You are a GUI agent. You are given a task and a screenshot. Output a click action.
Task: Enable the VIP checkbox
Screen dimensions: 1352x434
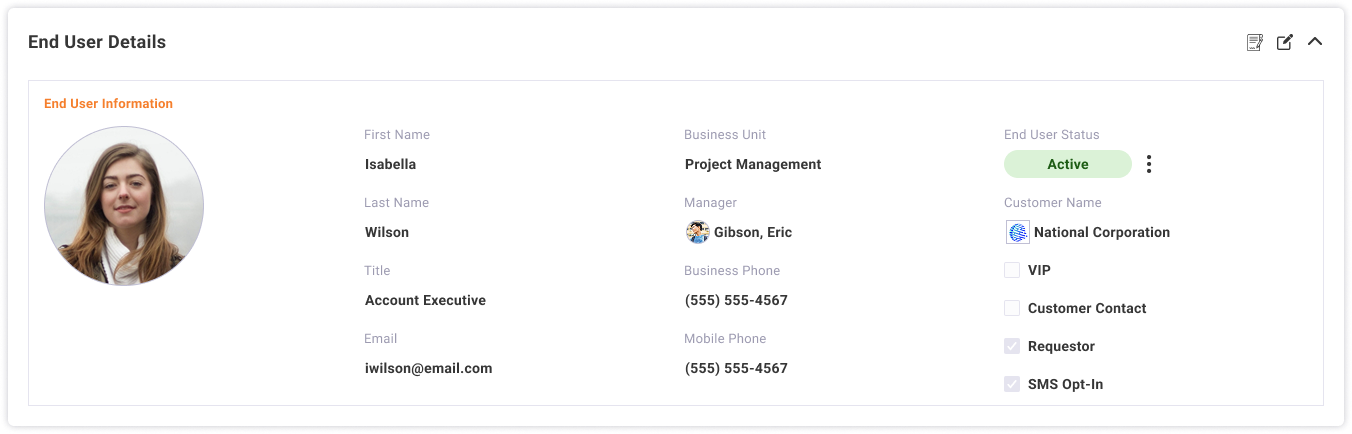(1012, 270)
